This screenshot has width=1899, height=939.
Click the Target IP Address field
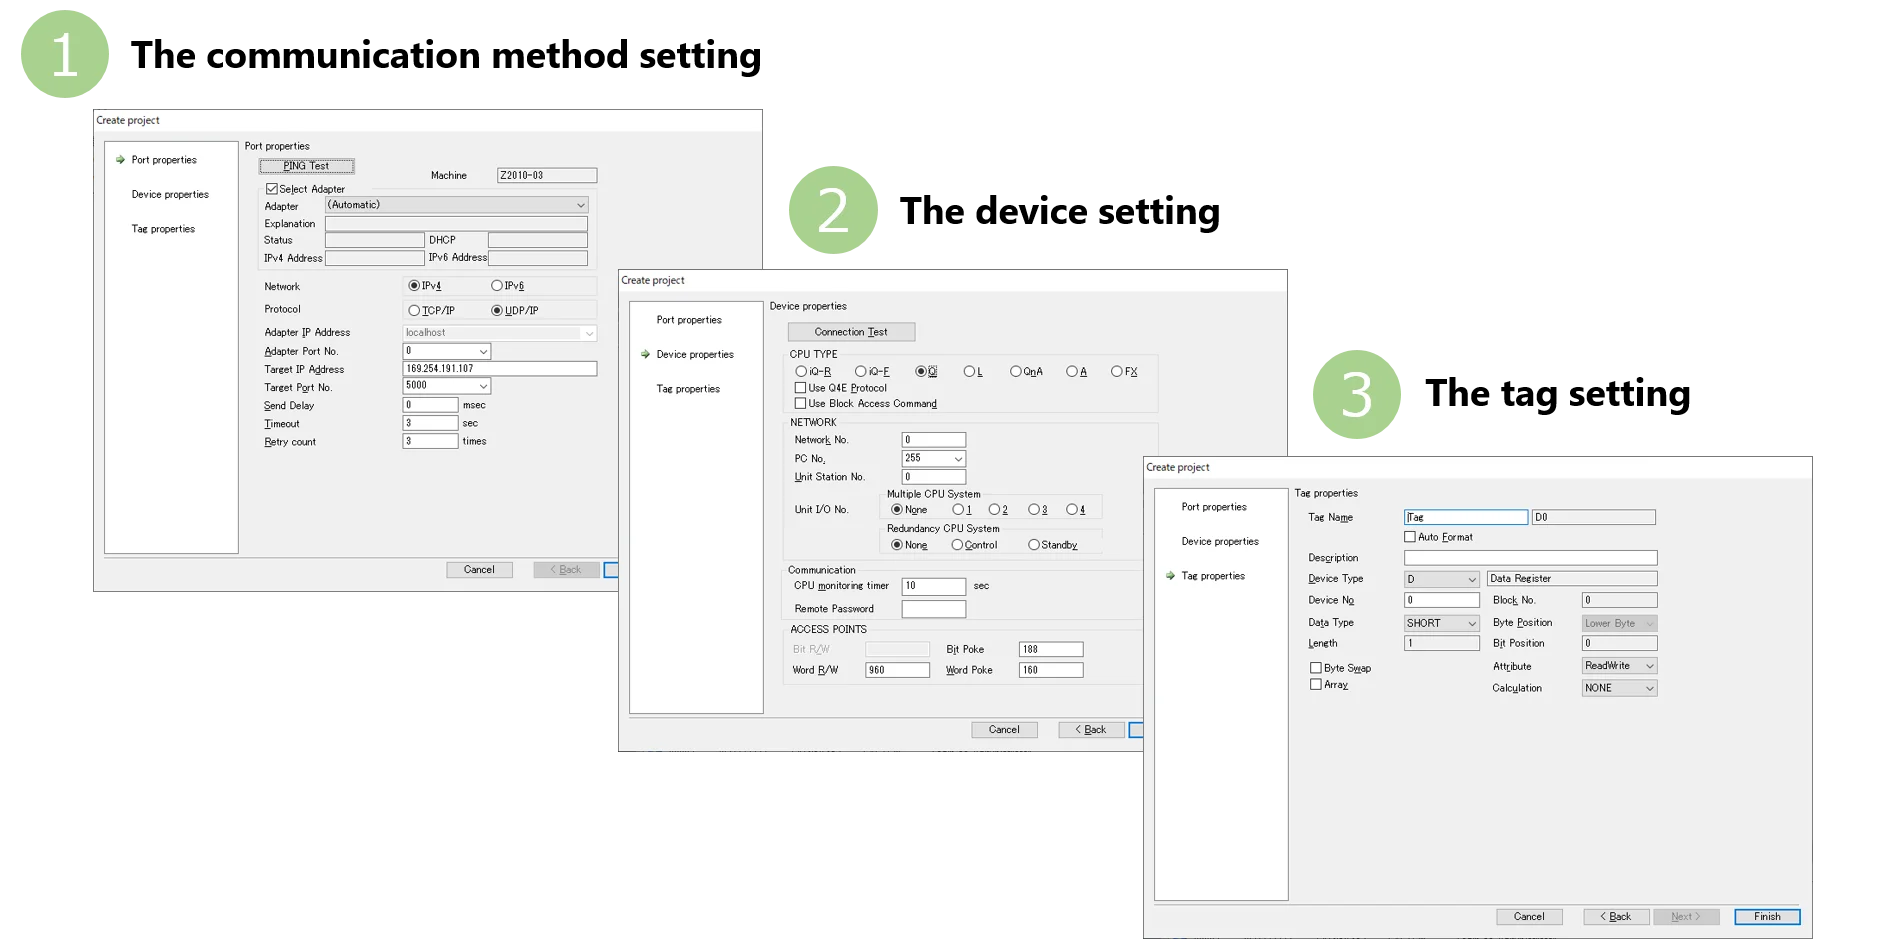[x=499, y=369]
